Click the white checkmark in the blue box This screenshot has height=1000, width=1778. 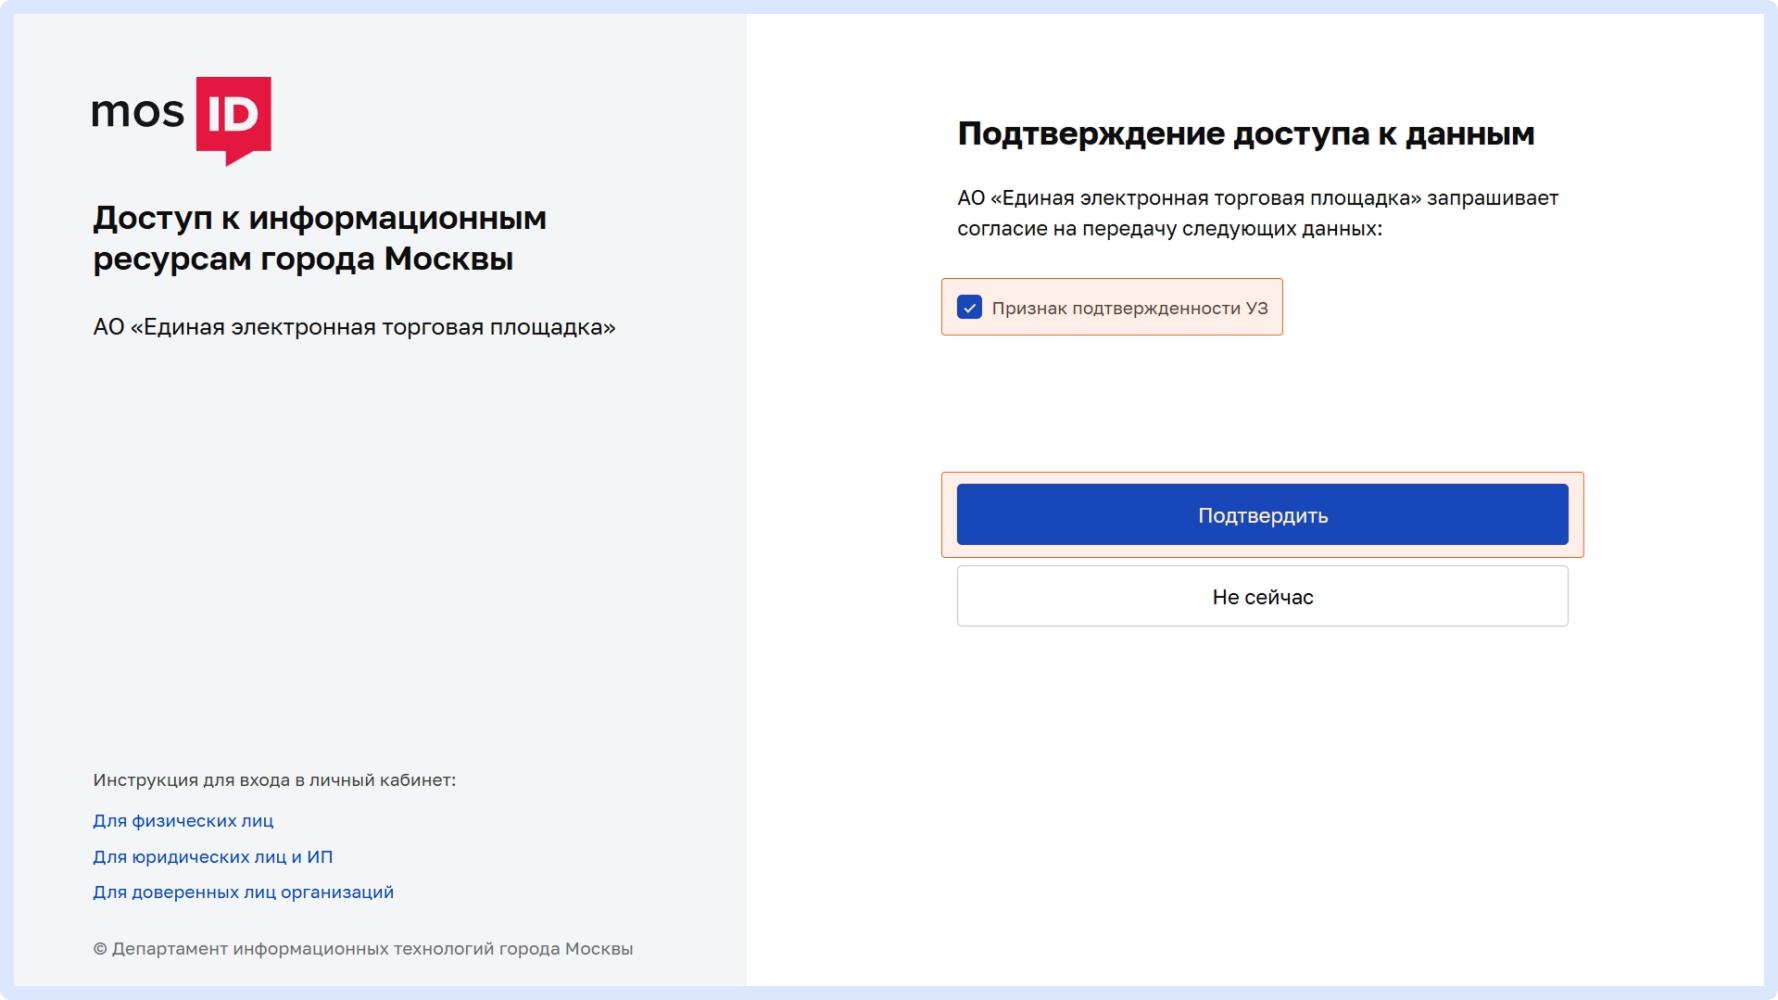[x=969, y=308]
